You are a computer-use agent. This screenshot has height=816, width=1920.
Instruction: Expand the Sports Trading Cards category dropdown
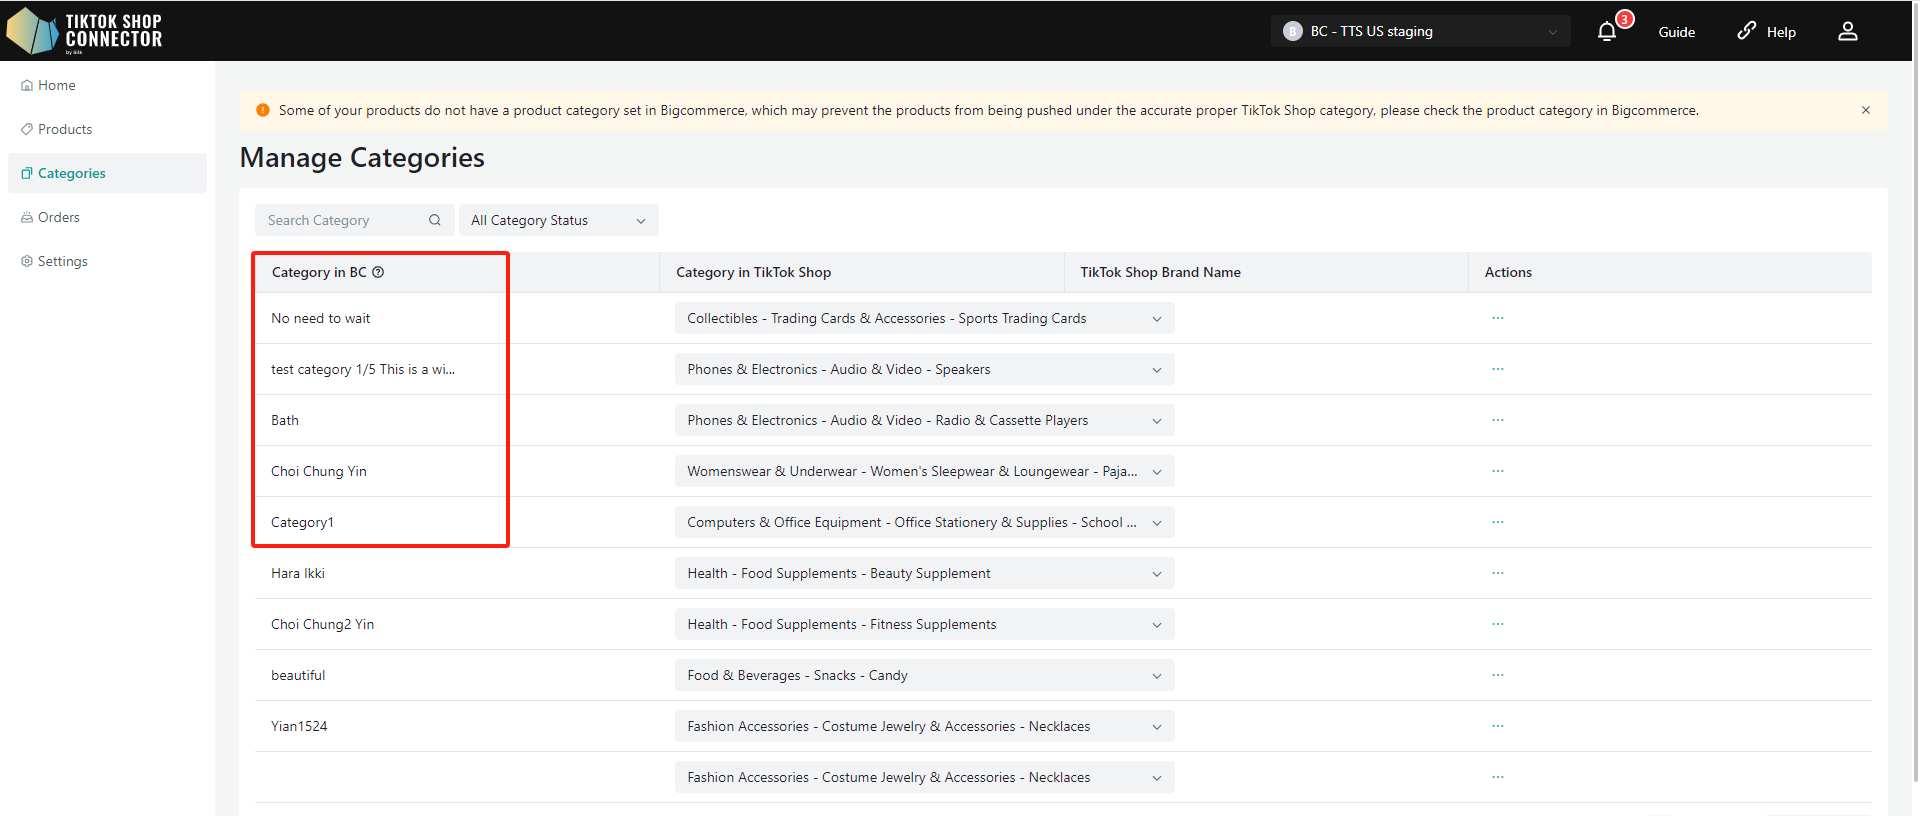tap(924, 318)
